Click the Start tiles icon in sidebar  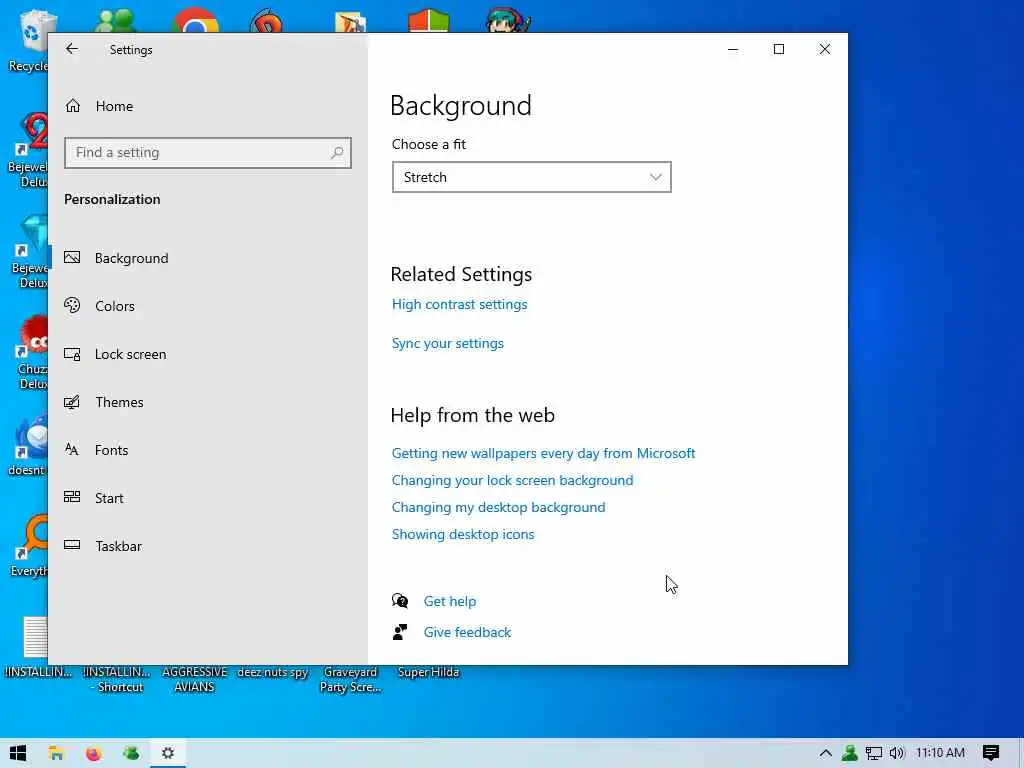click(72, 497)
